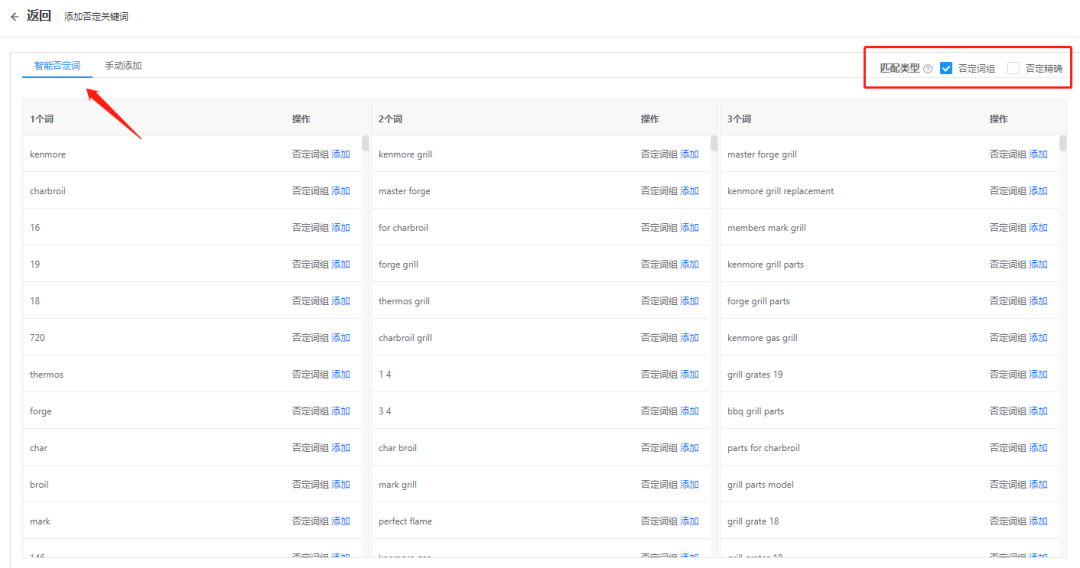Add 'kenmore grill' two-word phrase
1080x568 pixels.
pos(689,154)
